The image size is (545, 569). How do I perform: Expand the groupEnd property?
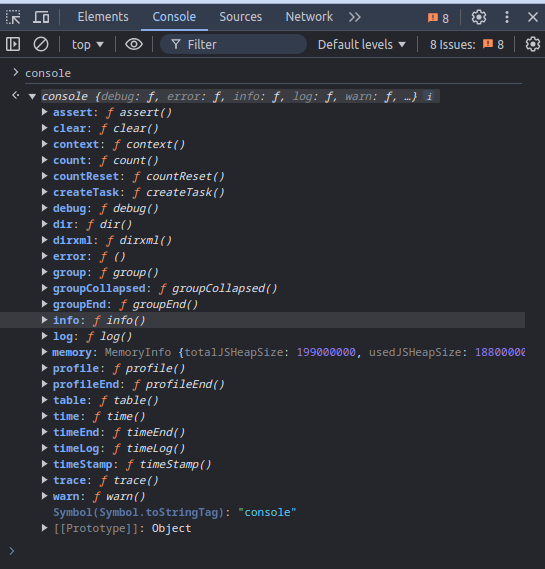point(45,304)
